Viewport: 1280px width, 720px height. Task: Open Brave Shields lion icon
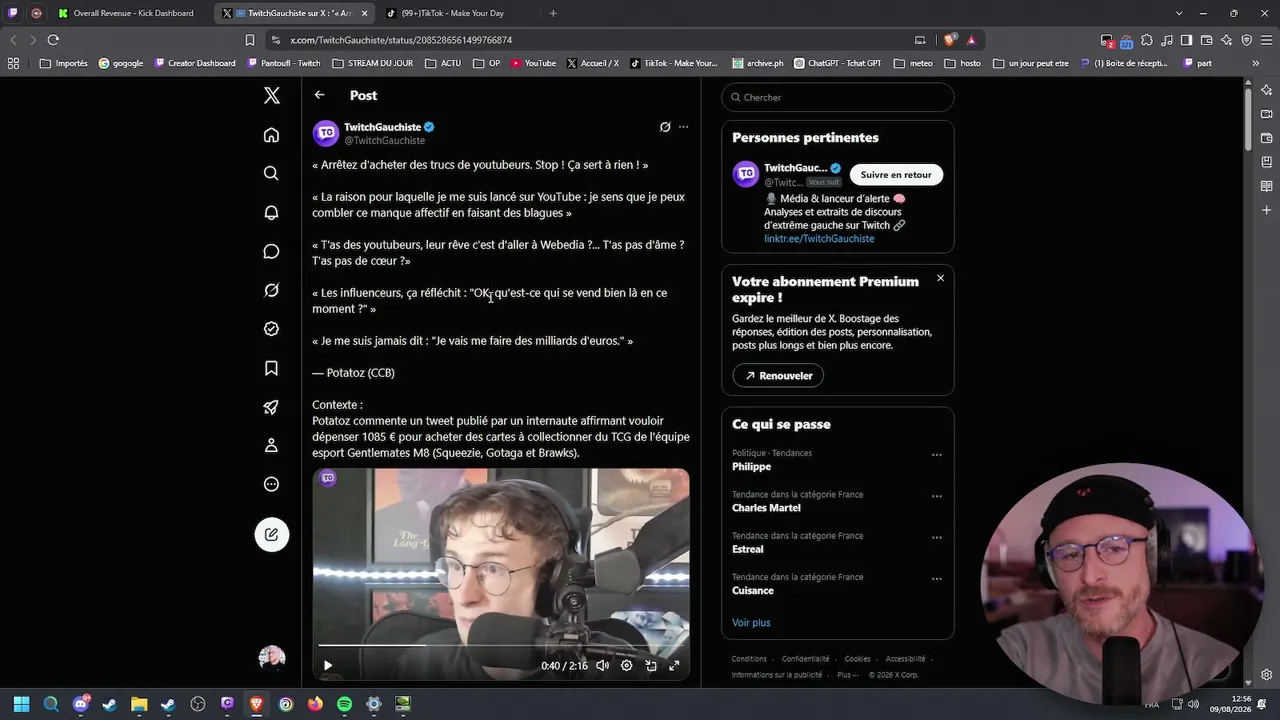[x=949, y=40]
